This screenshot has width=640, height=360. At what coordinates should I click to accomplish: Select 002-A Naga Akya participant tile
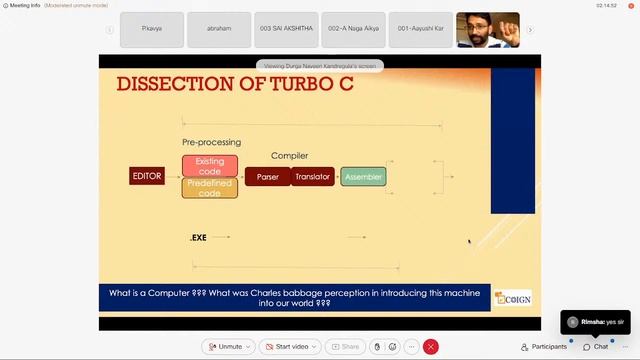[353, 30]
